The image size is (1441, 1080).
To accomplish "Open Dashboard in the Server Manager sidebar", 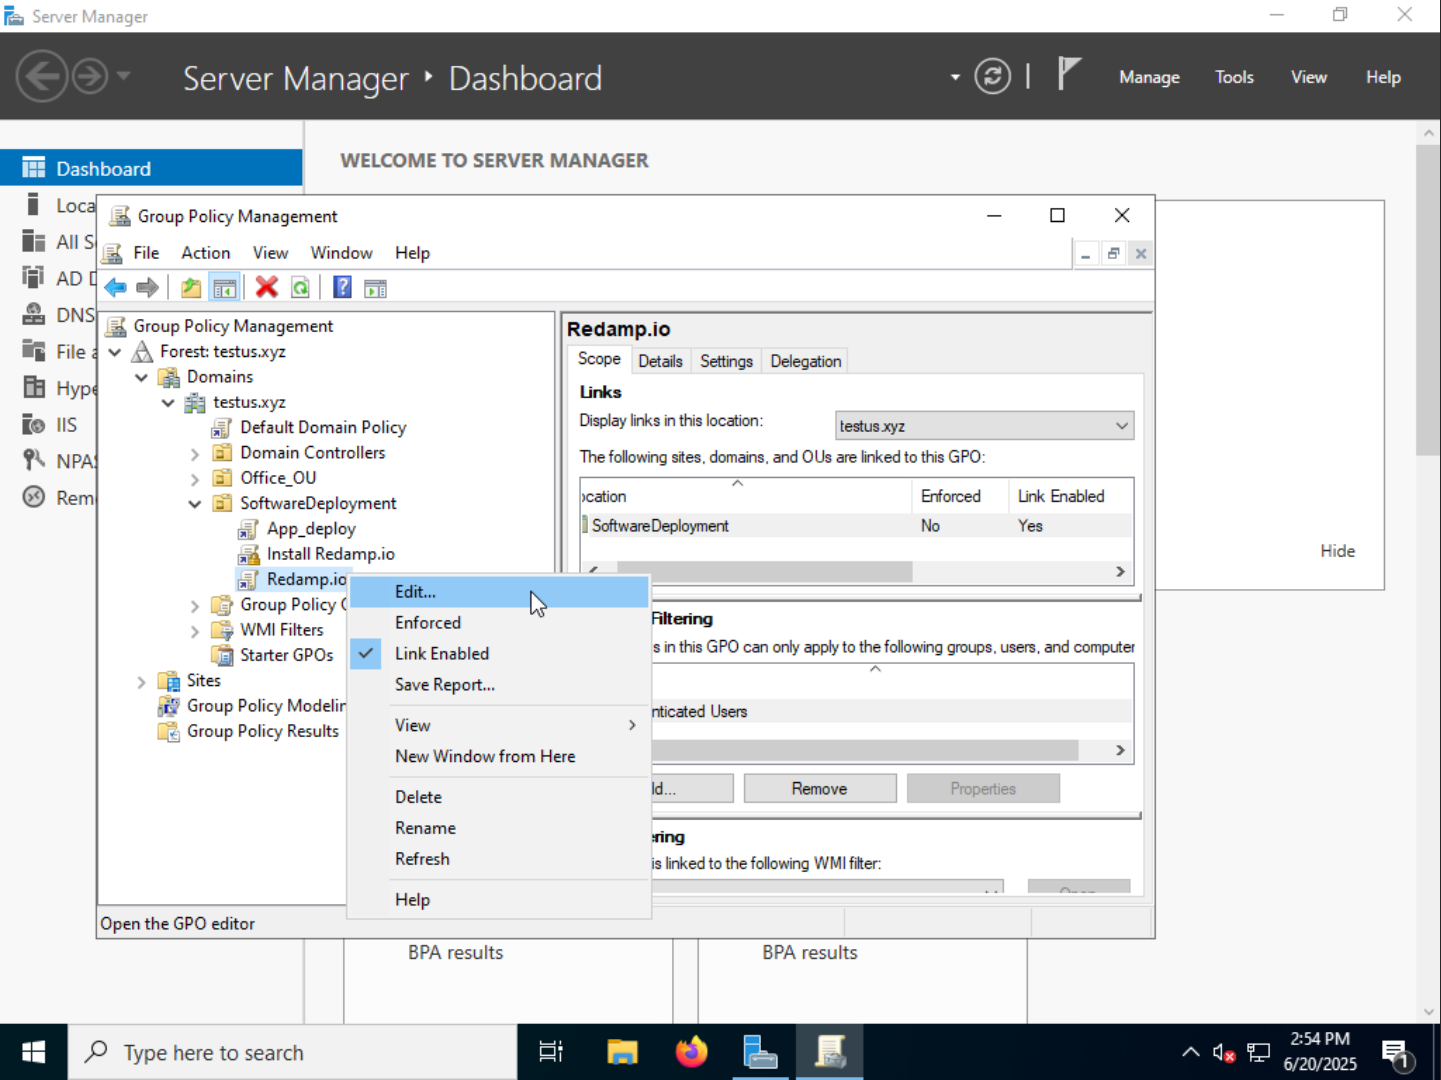I will [151, 168].
